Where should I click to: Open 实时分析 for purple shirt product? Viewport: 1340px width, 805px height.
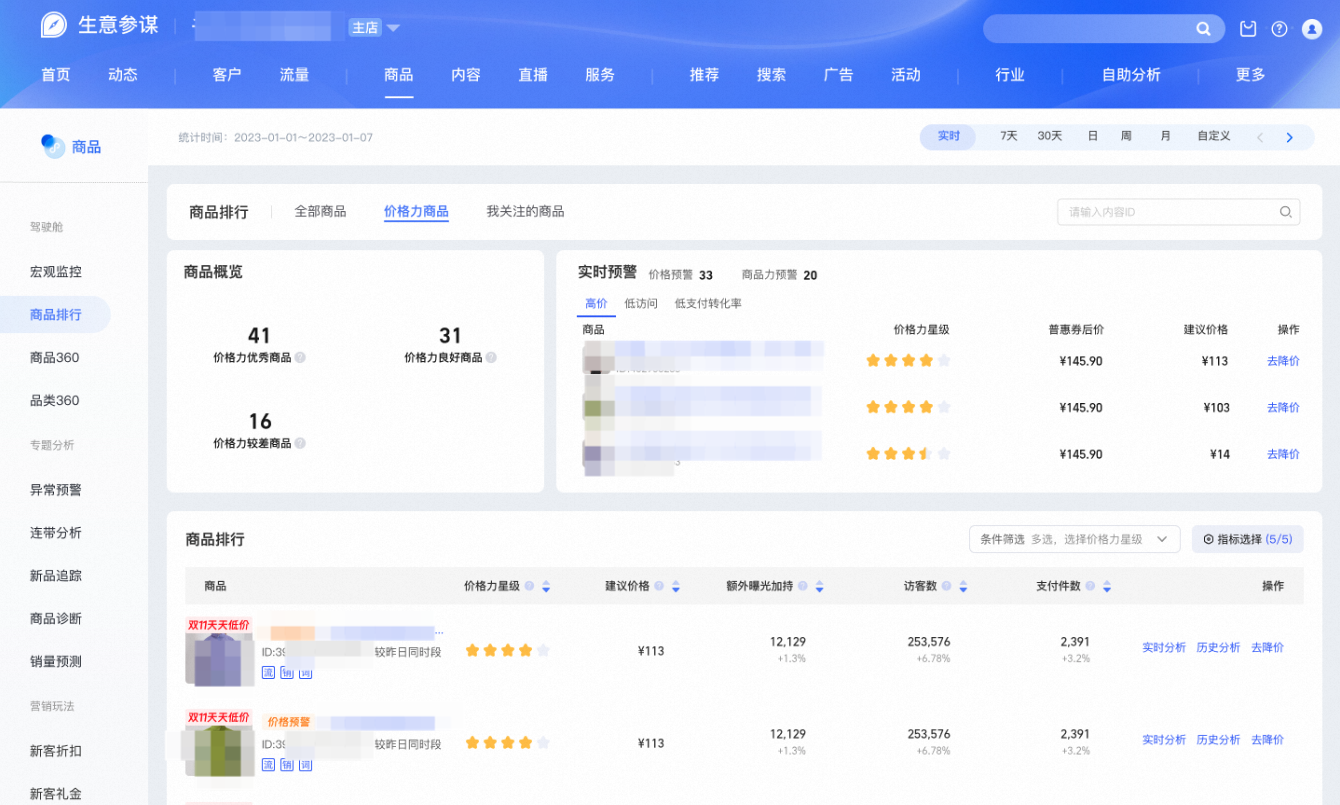click(x=1164, y=647)
